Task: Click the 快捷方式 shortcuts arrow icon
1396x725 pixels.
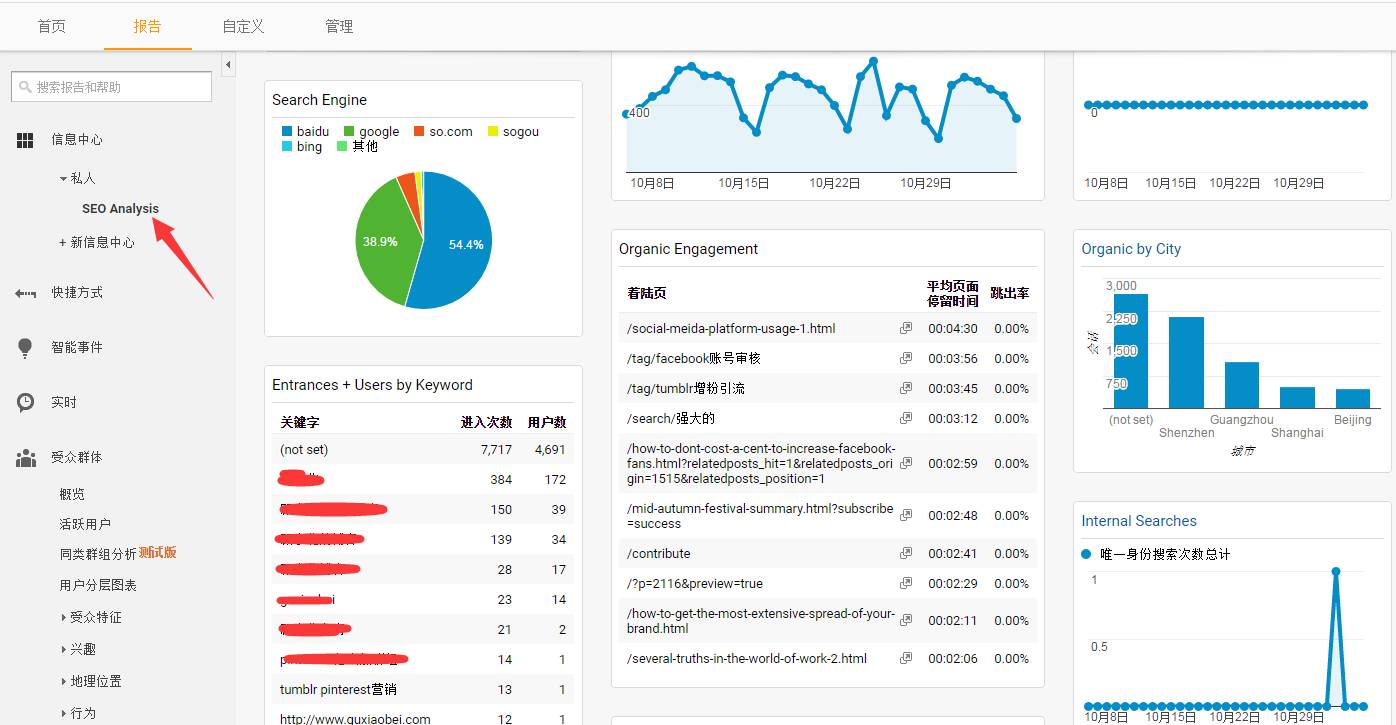Action: coord(25,293)
